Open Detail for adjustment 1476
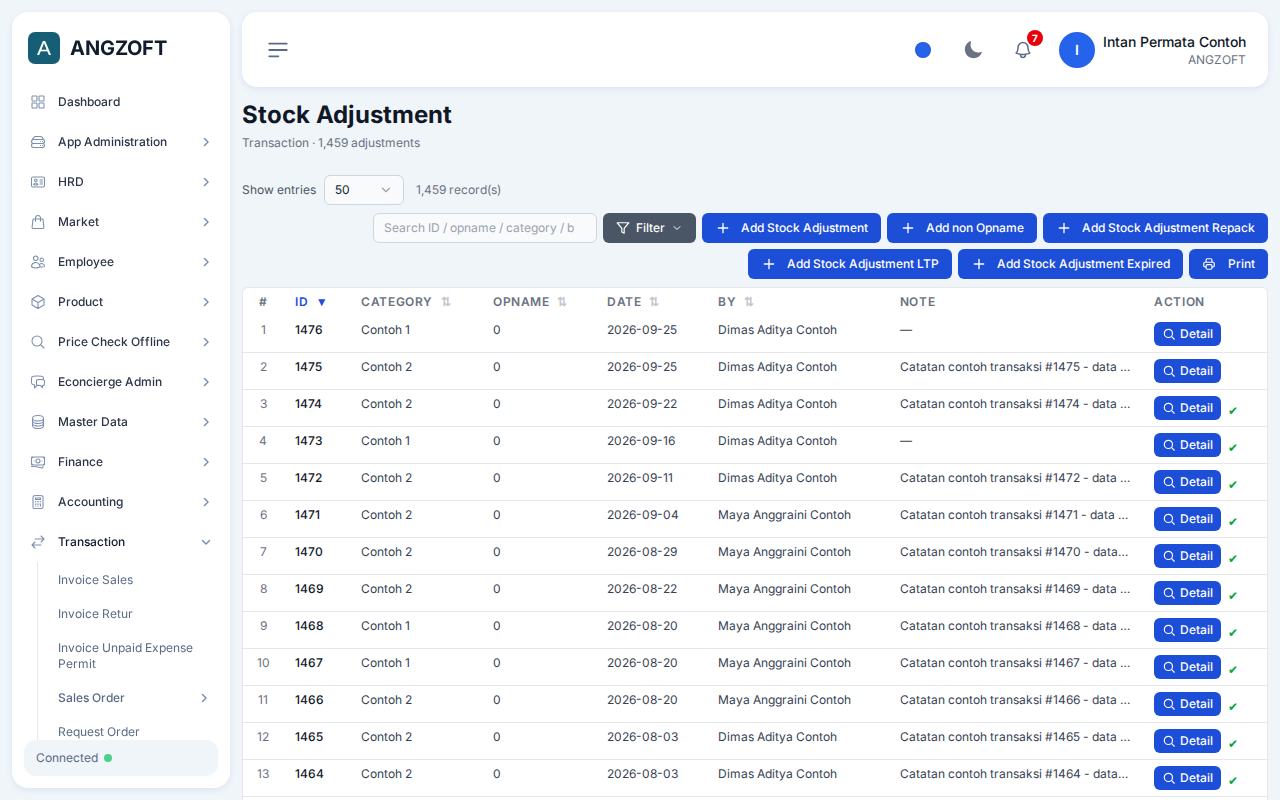Viewport: 1280px width, 800px height. pyautogui.click(x=1187, y=334)
